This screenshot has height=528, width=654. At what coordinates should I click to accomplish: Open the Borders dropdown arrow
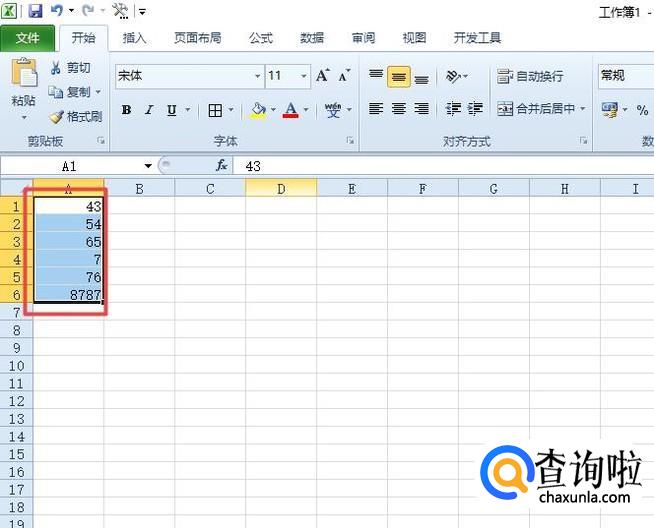231,110
